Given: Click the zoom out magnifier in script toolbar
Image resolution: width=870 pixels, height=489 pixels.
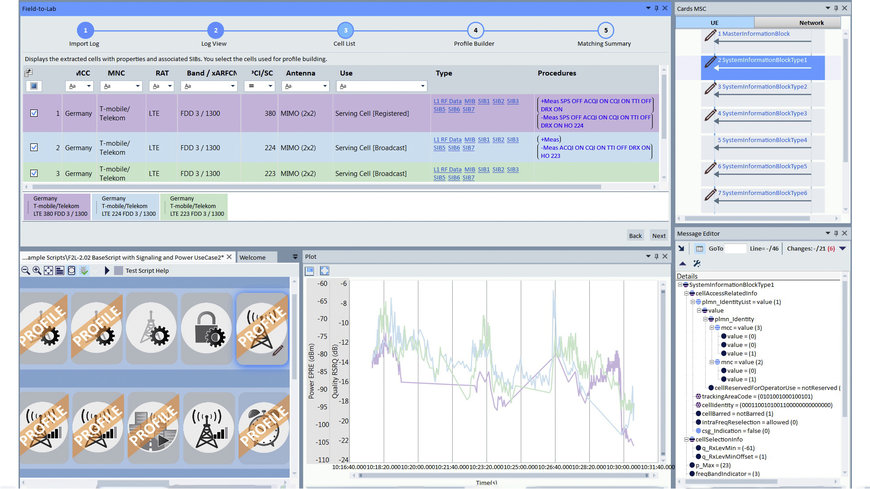Looking at the screenshot, I should [26, 270].
